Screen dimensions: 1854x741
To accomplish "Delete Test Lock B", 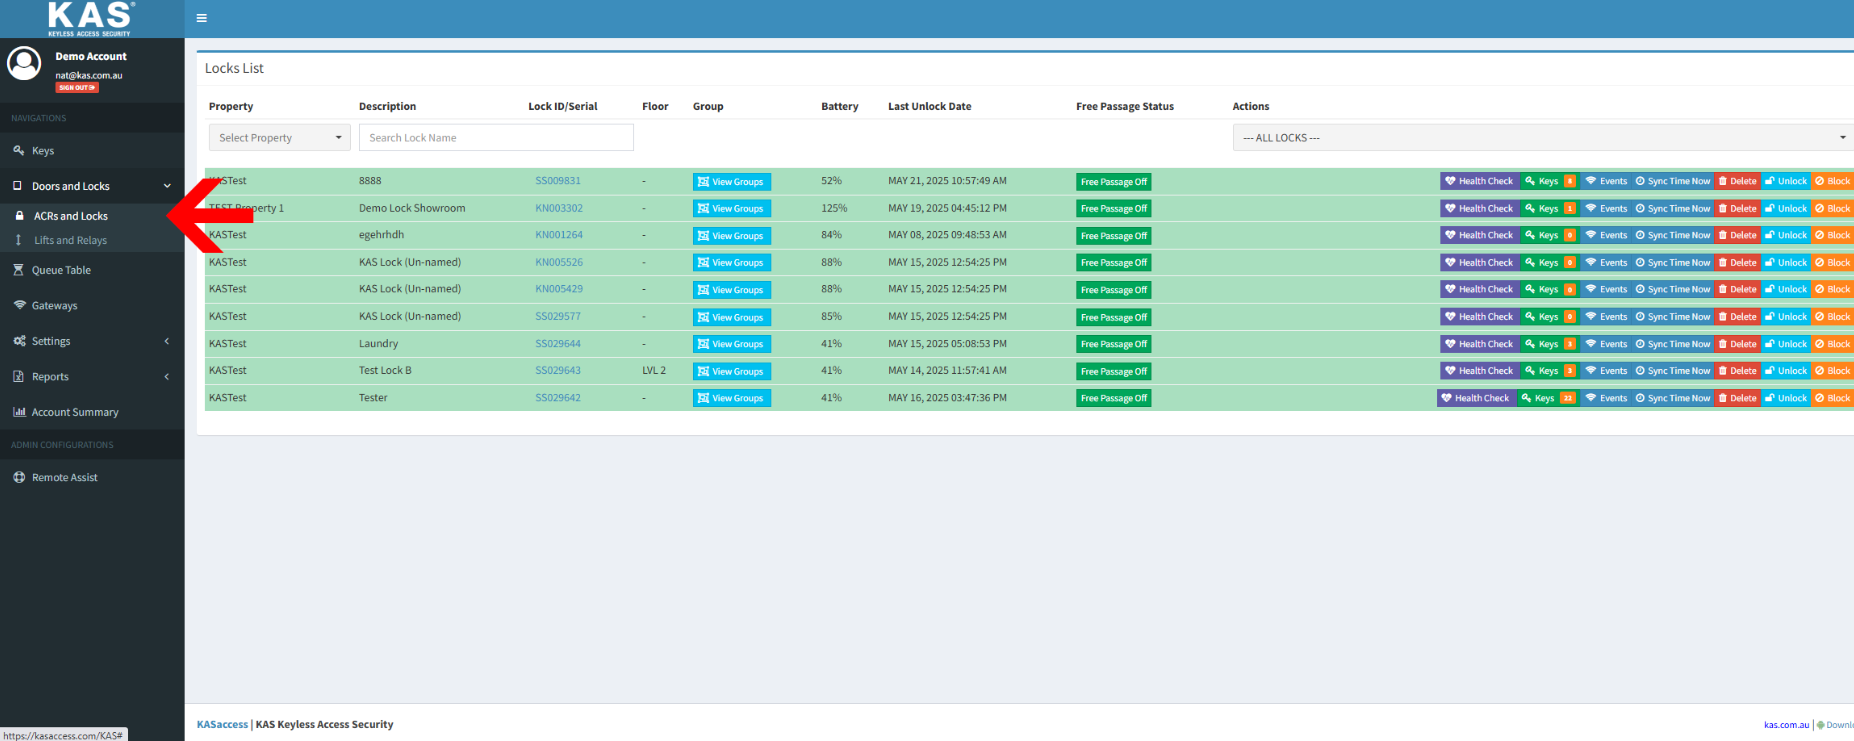I will click(1738, 371).
